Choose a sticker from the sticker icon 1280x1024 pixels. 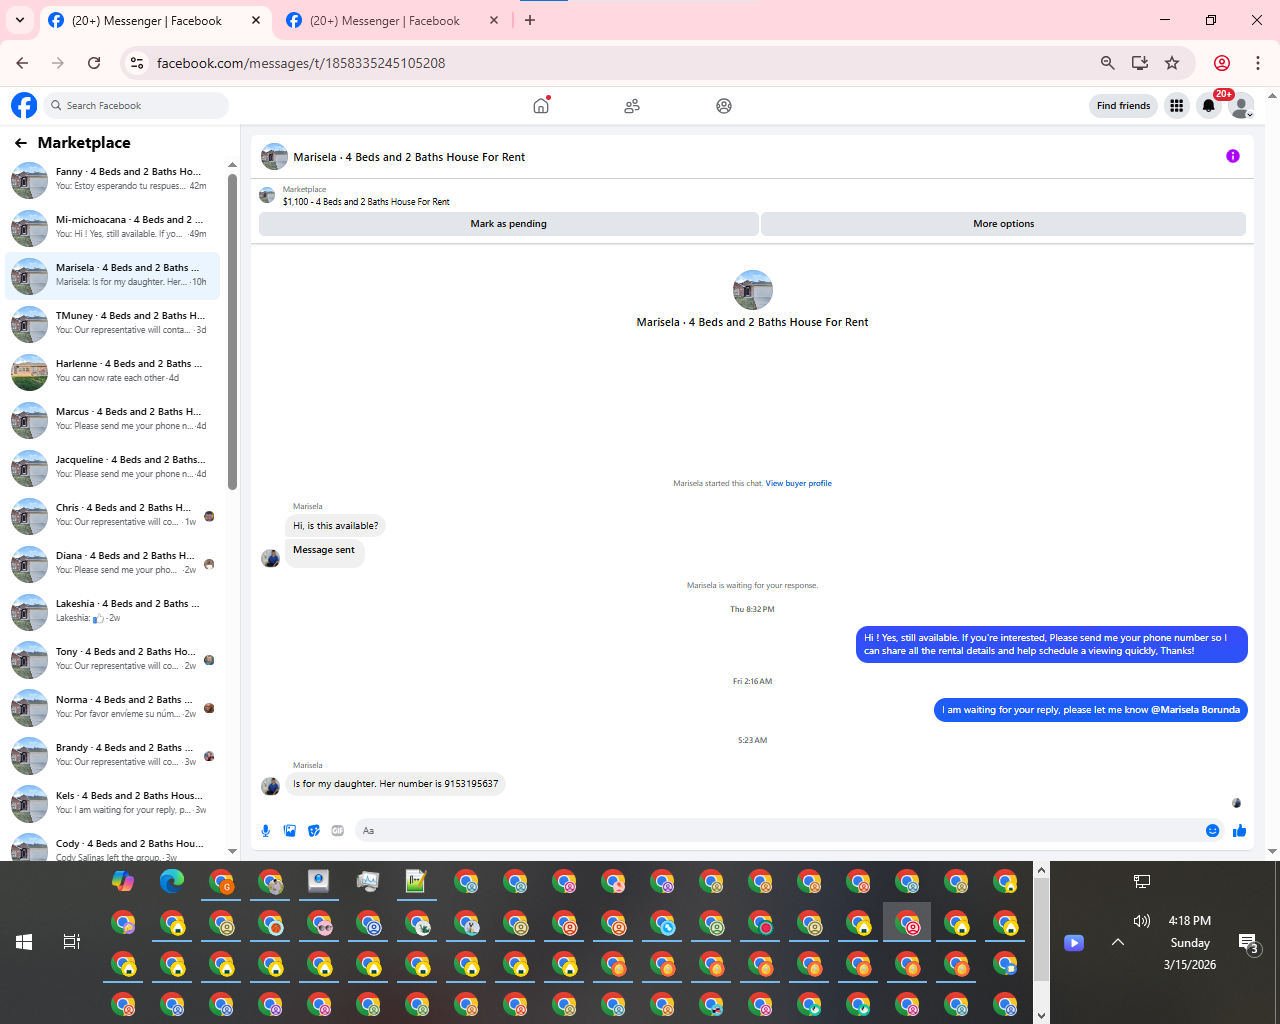(314, 830)
